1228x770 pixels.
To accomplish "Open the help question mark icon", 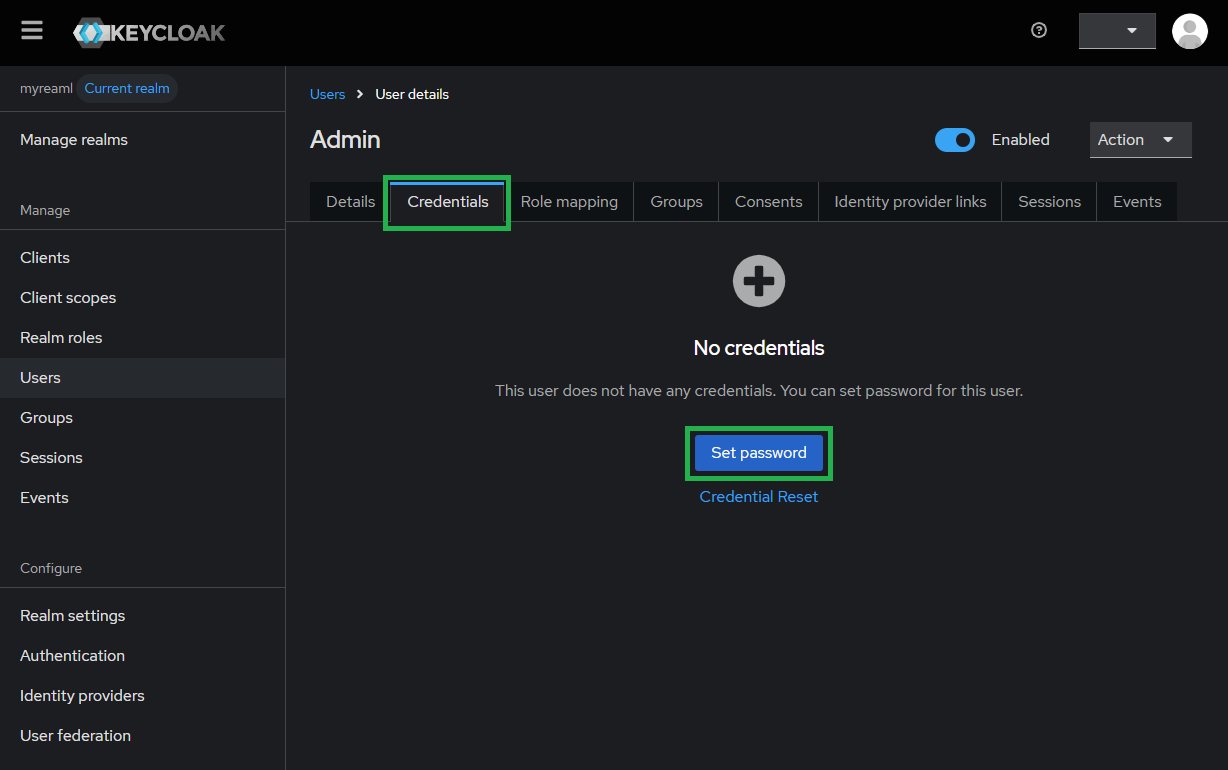I will click(1039, 30).
